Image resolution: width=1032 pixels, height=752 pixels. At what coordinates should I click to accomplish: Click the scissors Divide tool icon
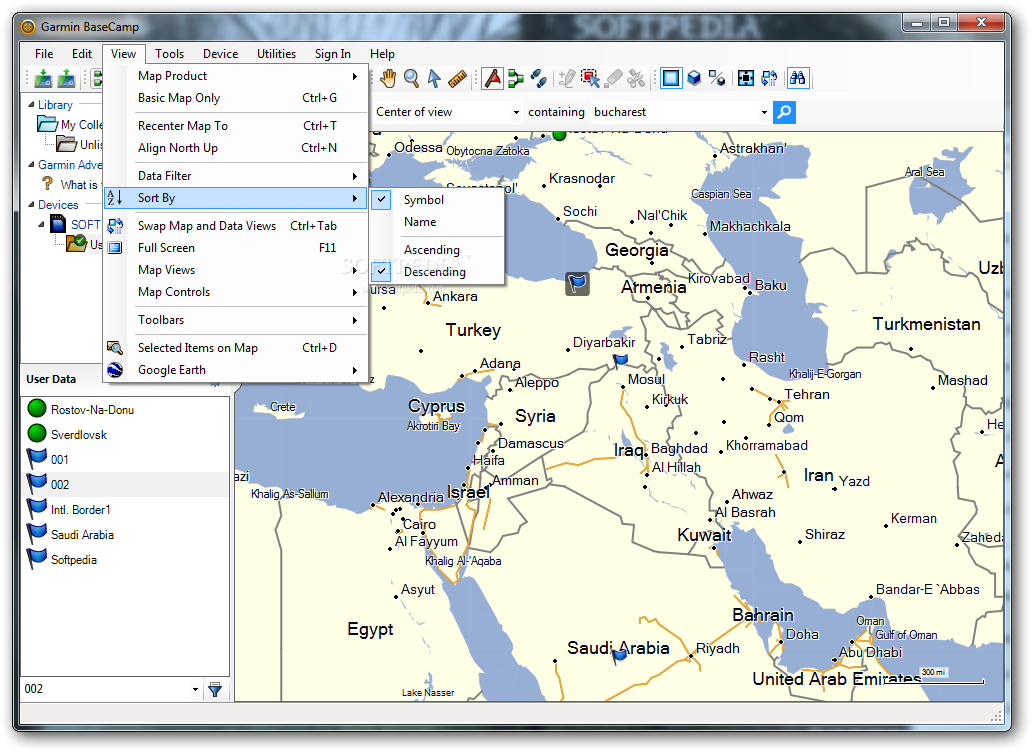(636, 78)
